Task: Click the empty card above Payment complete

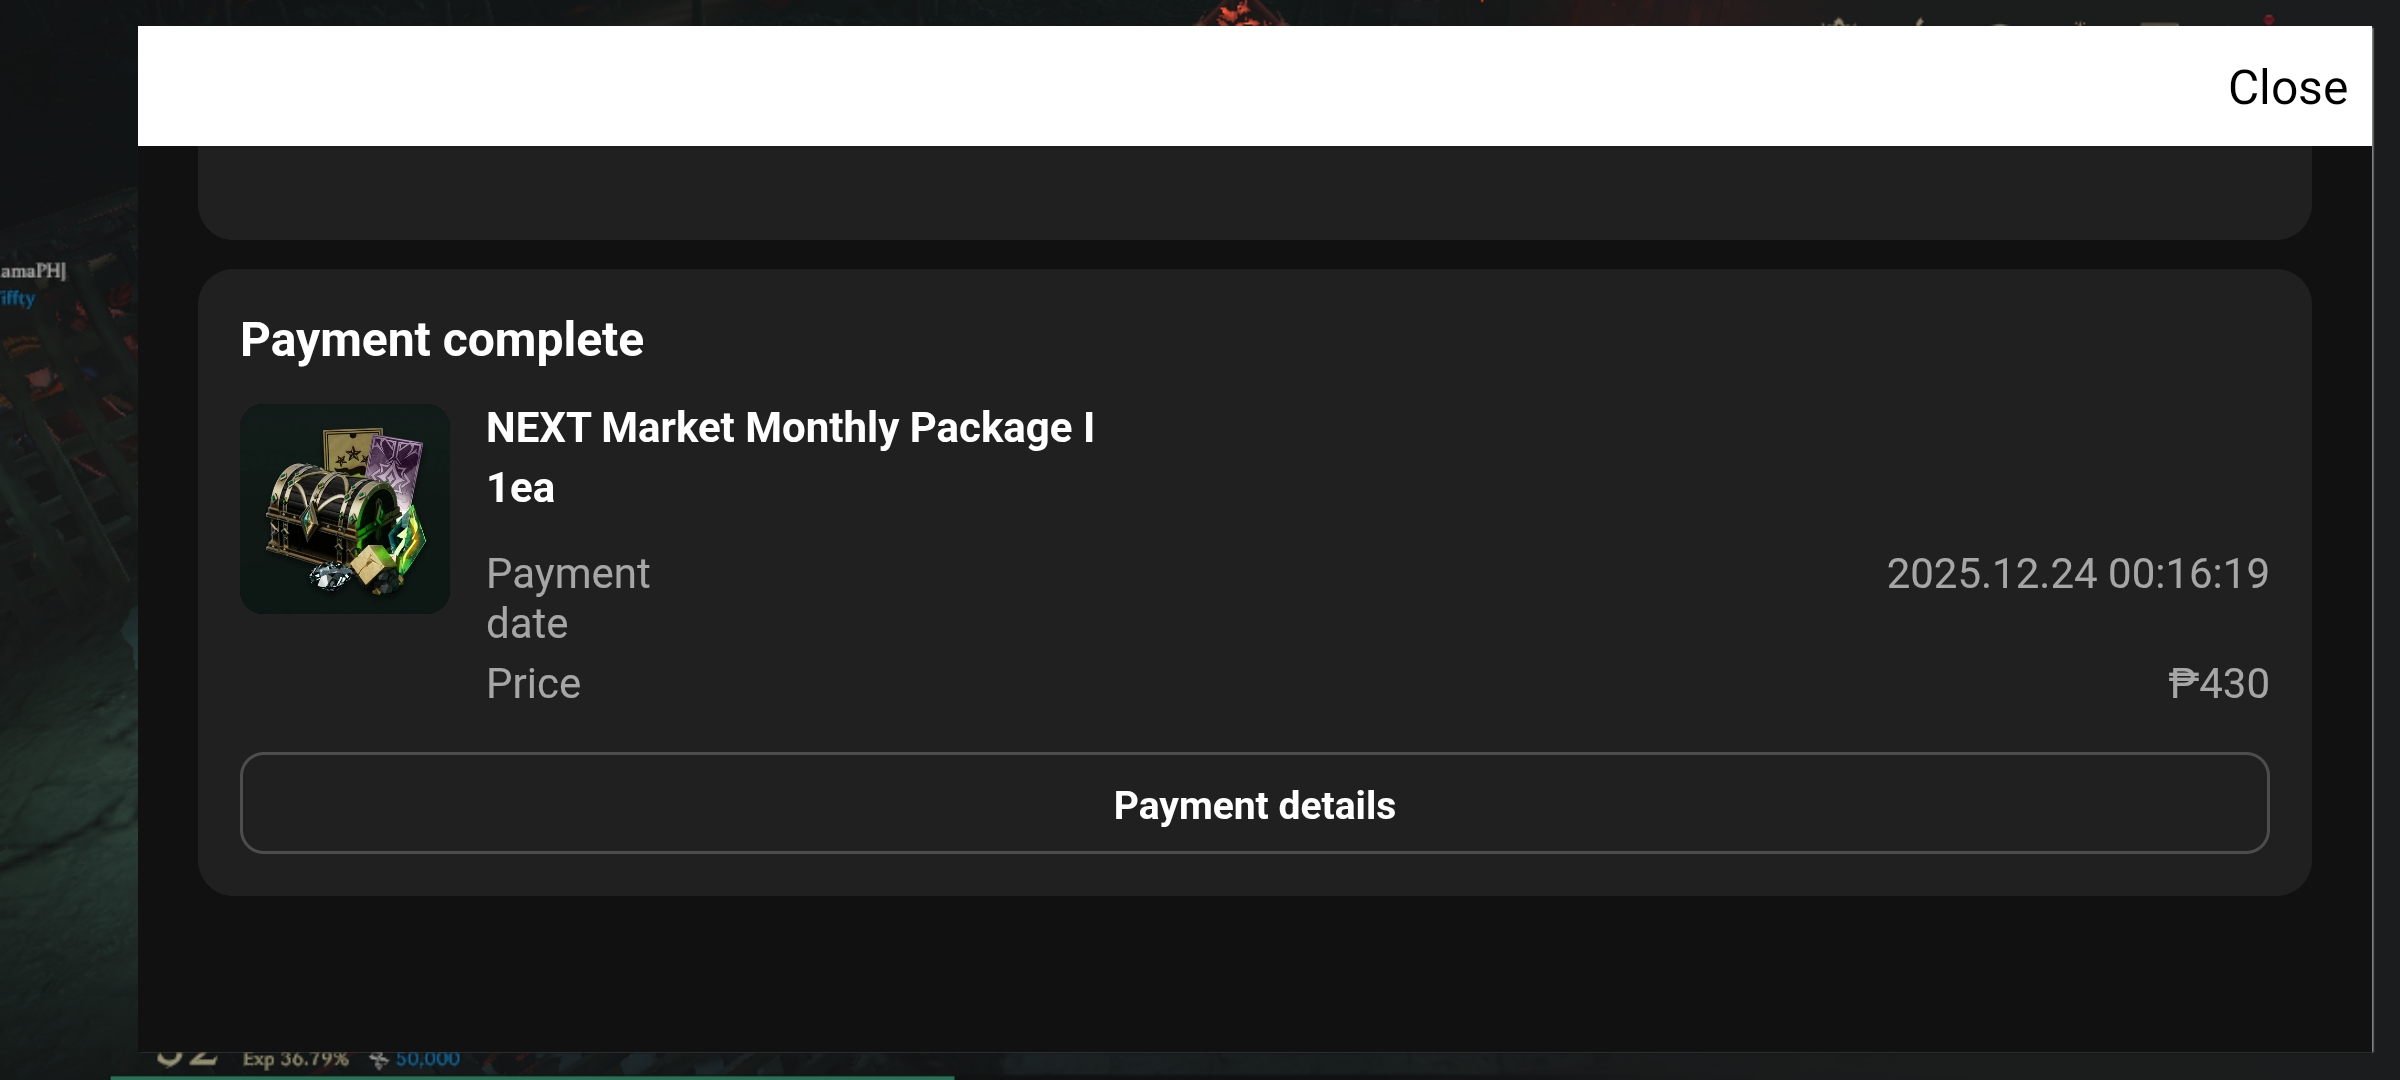Action: click(1254, 192)
